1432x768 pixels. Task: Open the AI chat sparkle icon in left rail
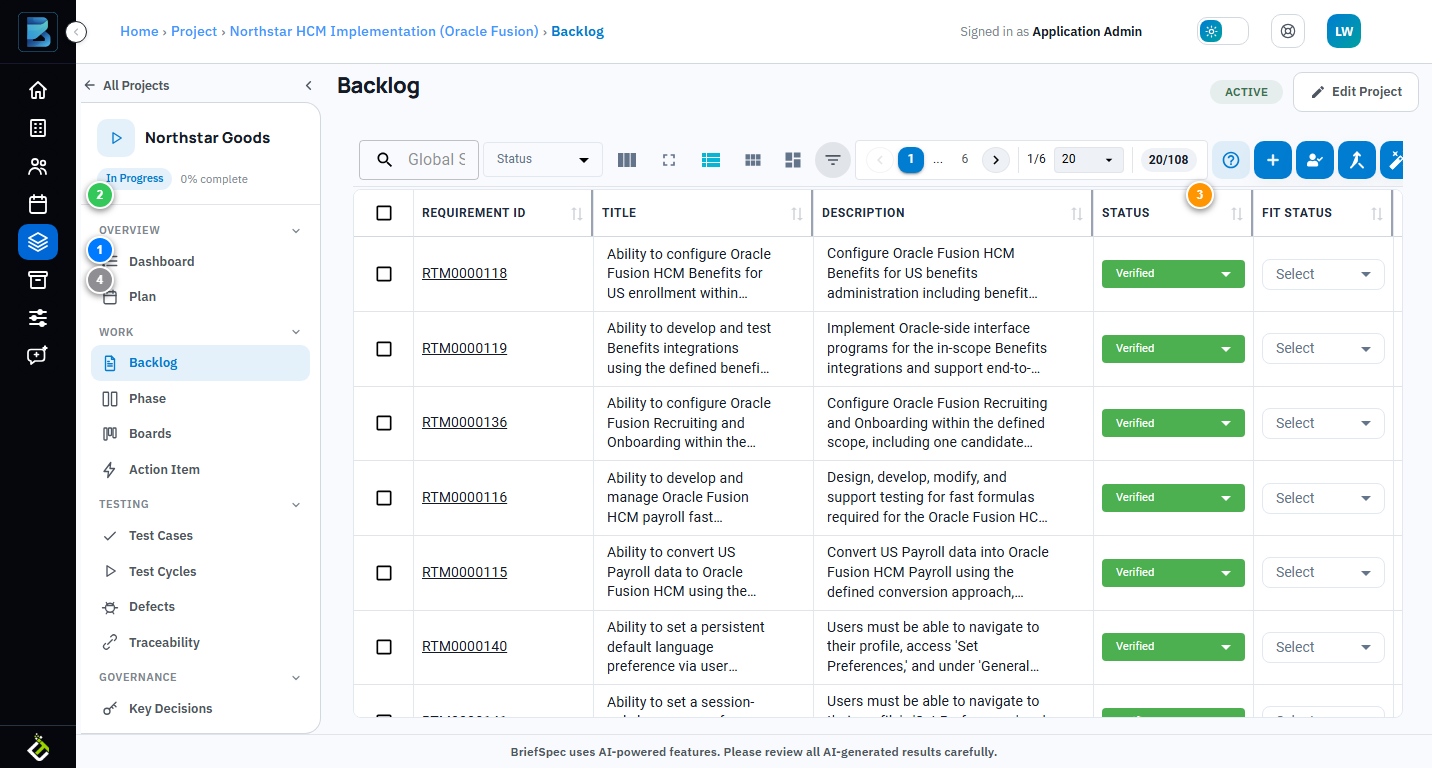point(38,356)
